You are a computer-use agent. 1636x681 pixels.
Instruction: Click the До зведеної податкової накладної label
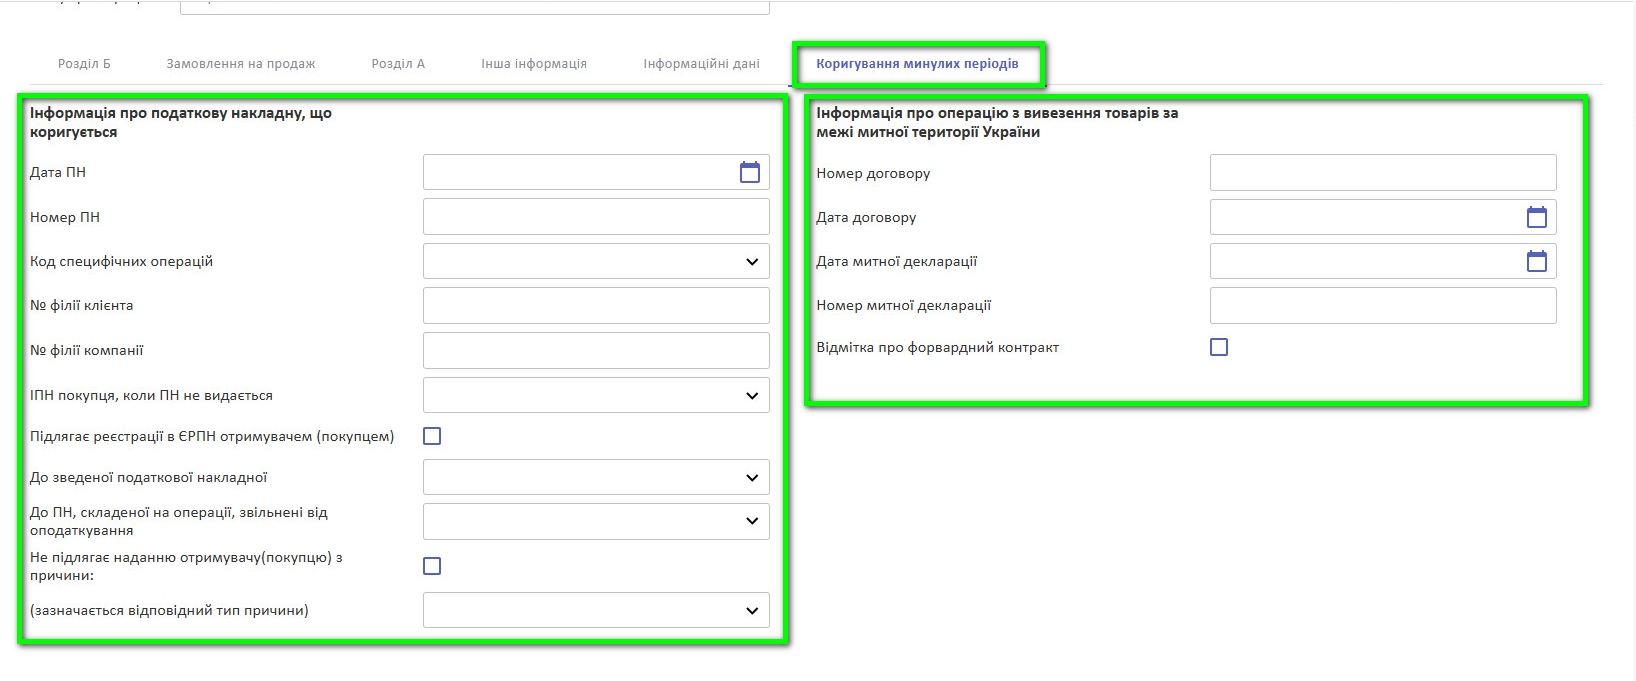[x=148, y=477]
